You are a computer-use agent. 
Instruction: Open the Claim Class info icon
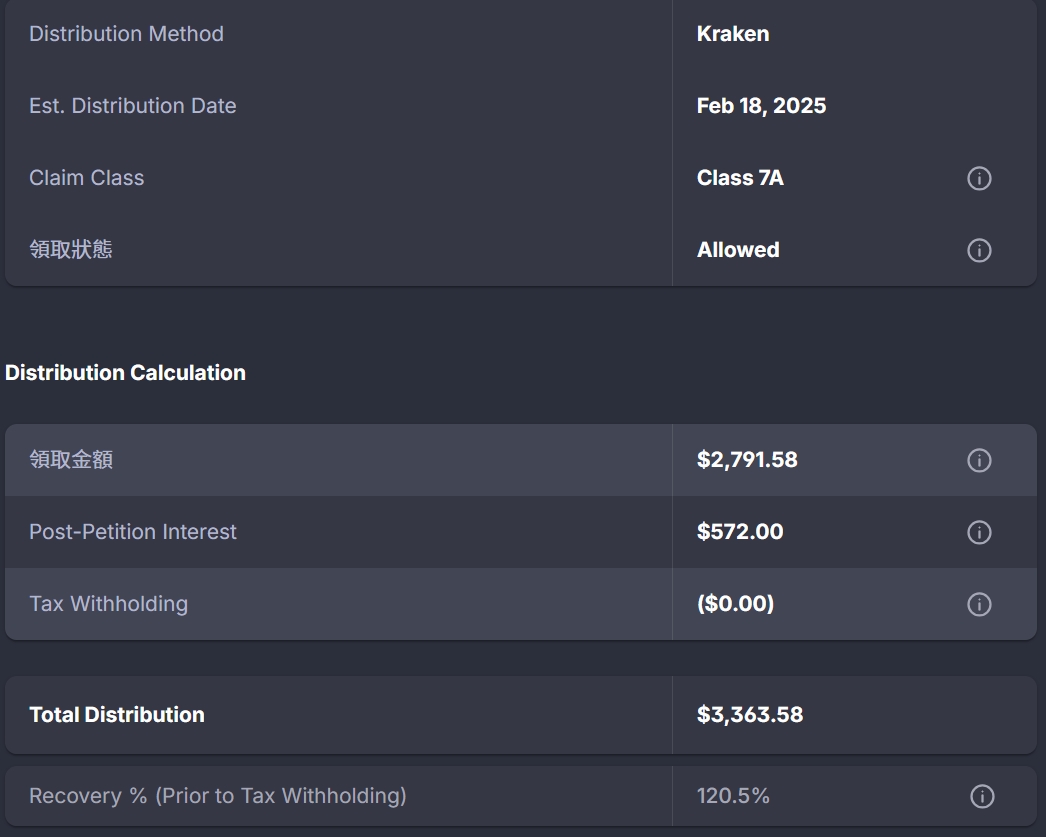(979, 178)
